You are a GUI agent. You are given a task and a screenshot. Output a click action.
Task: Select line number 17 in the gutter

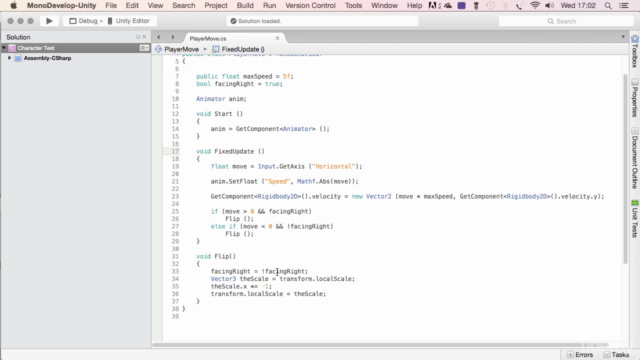pos(175,151)
